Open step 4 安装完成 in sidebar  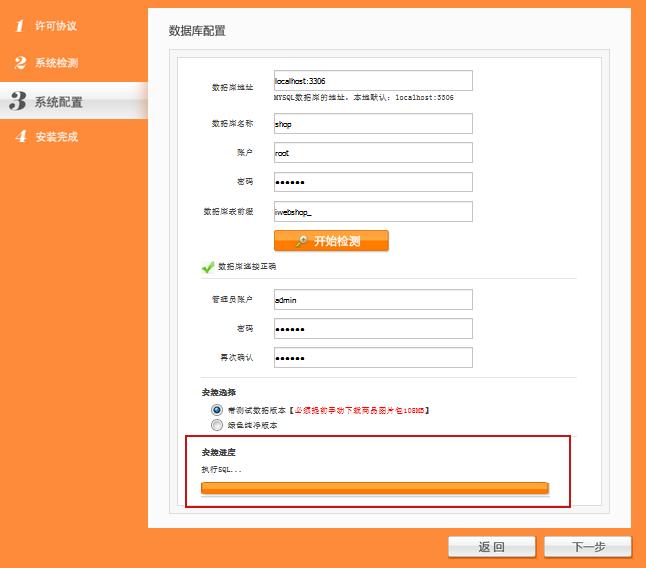46,136
